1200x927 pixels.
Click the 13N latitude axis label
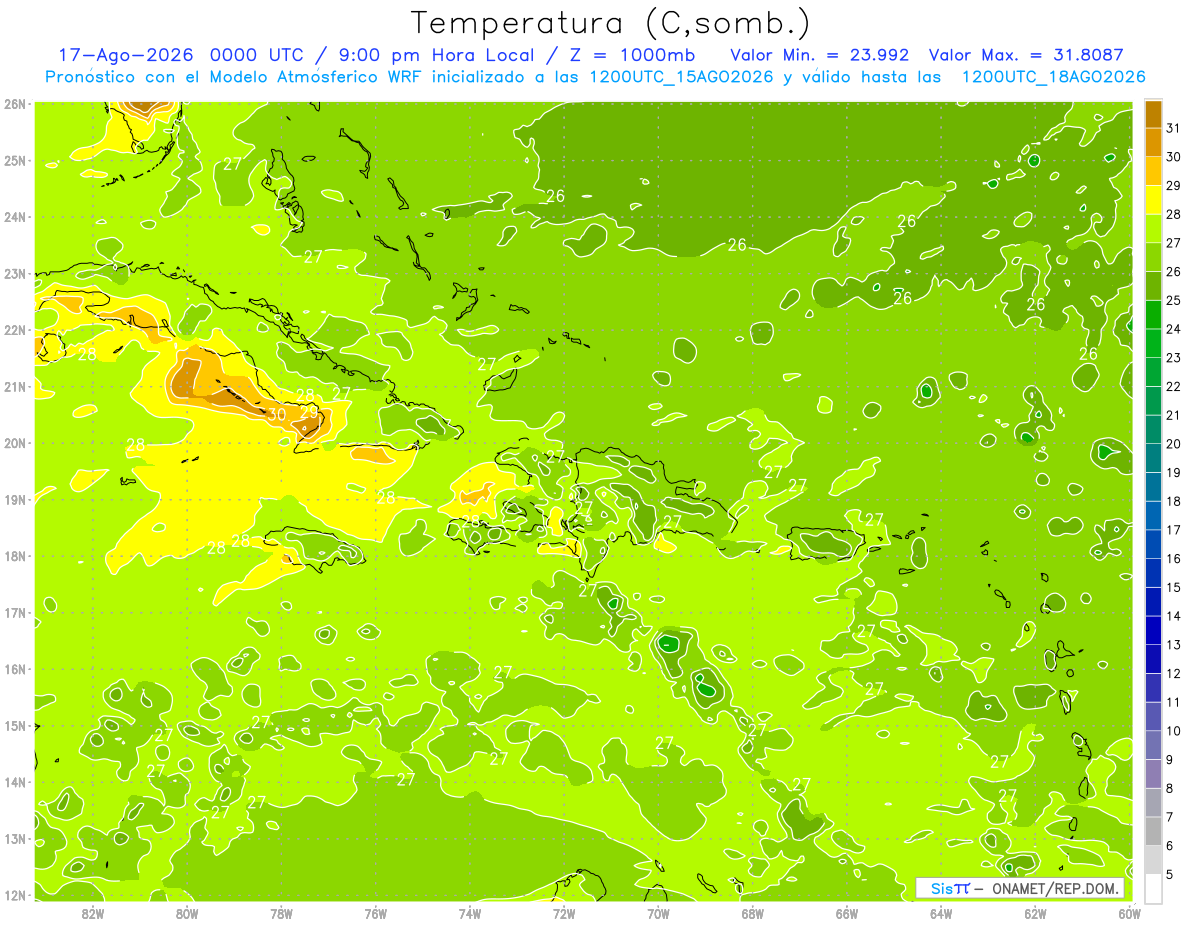click(14, 838)
